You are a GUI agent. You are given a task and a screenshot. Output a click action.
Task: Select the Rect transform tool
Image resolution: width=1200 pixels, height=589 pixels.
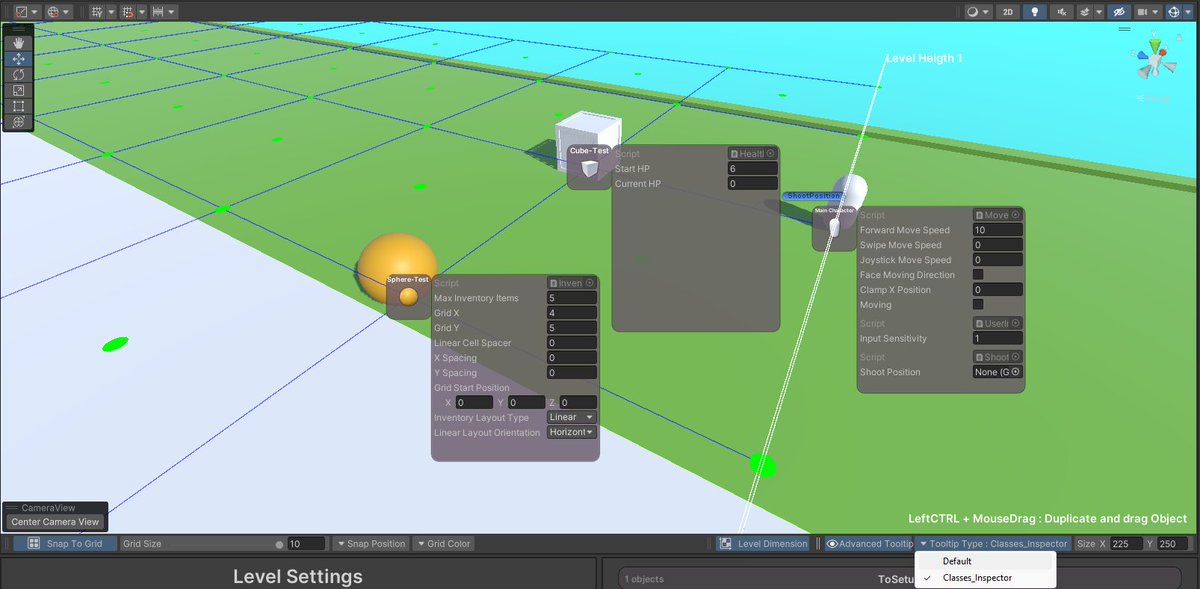click(19, 106)
